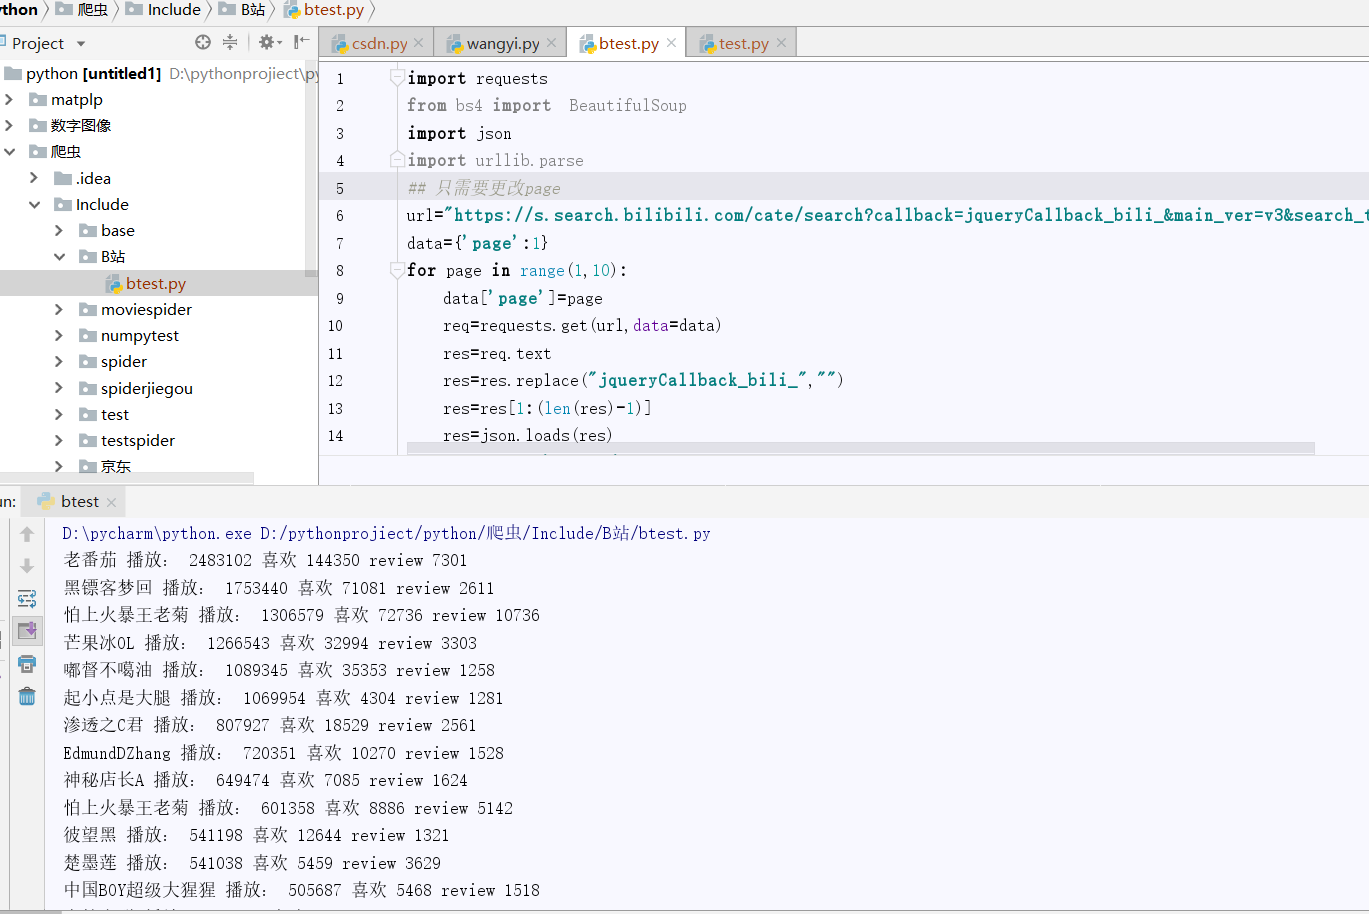Click line number 5 in the gutter

(340, 188)
